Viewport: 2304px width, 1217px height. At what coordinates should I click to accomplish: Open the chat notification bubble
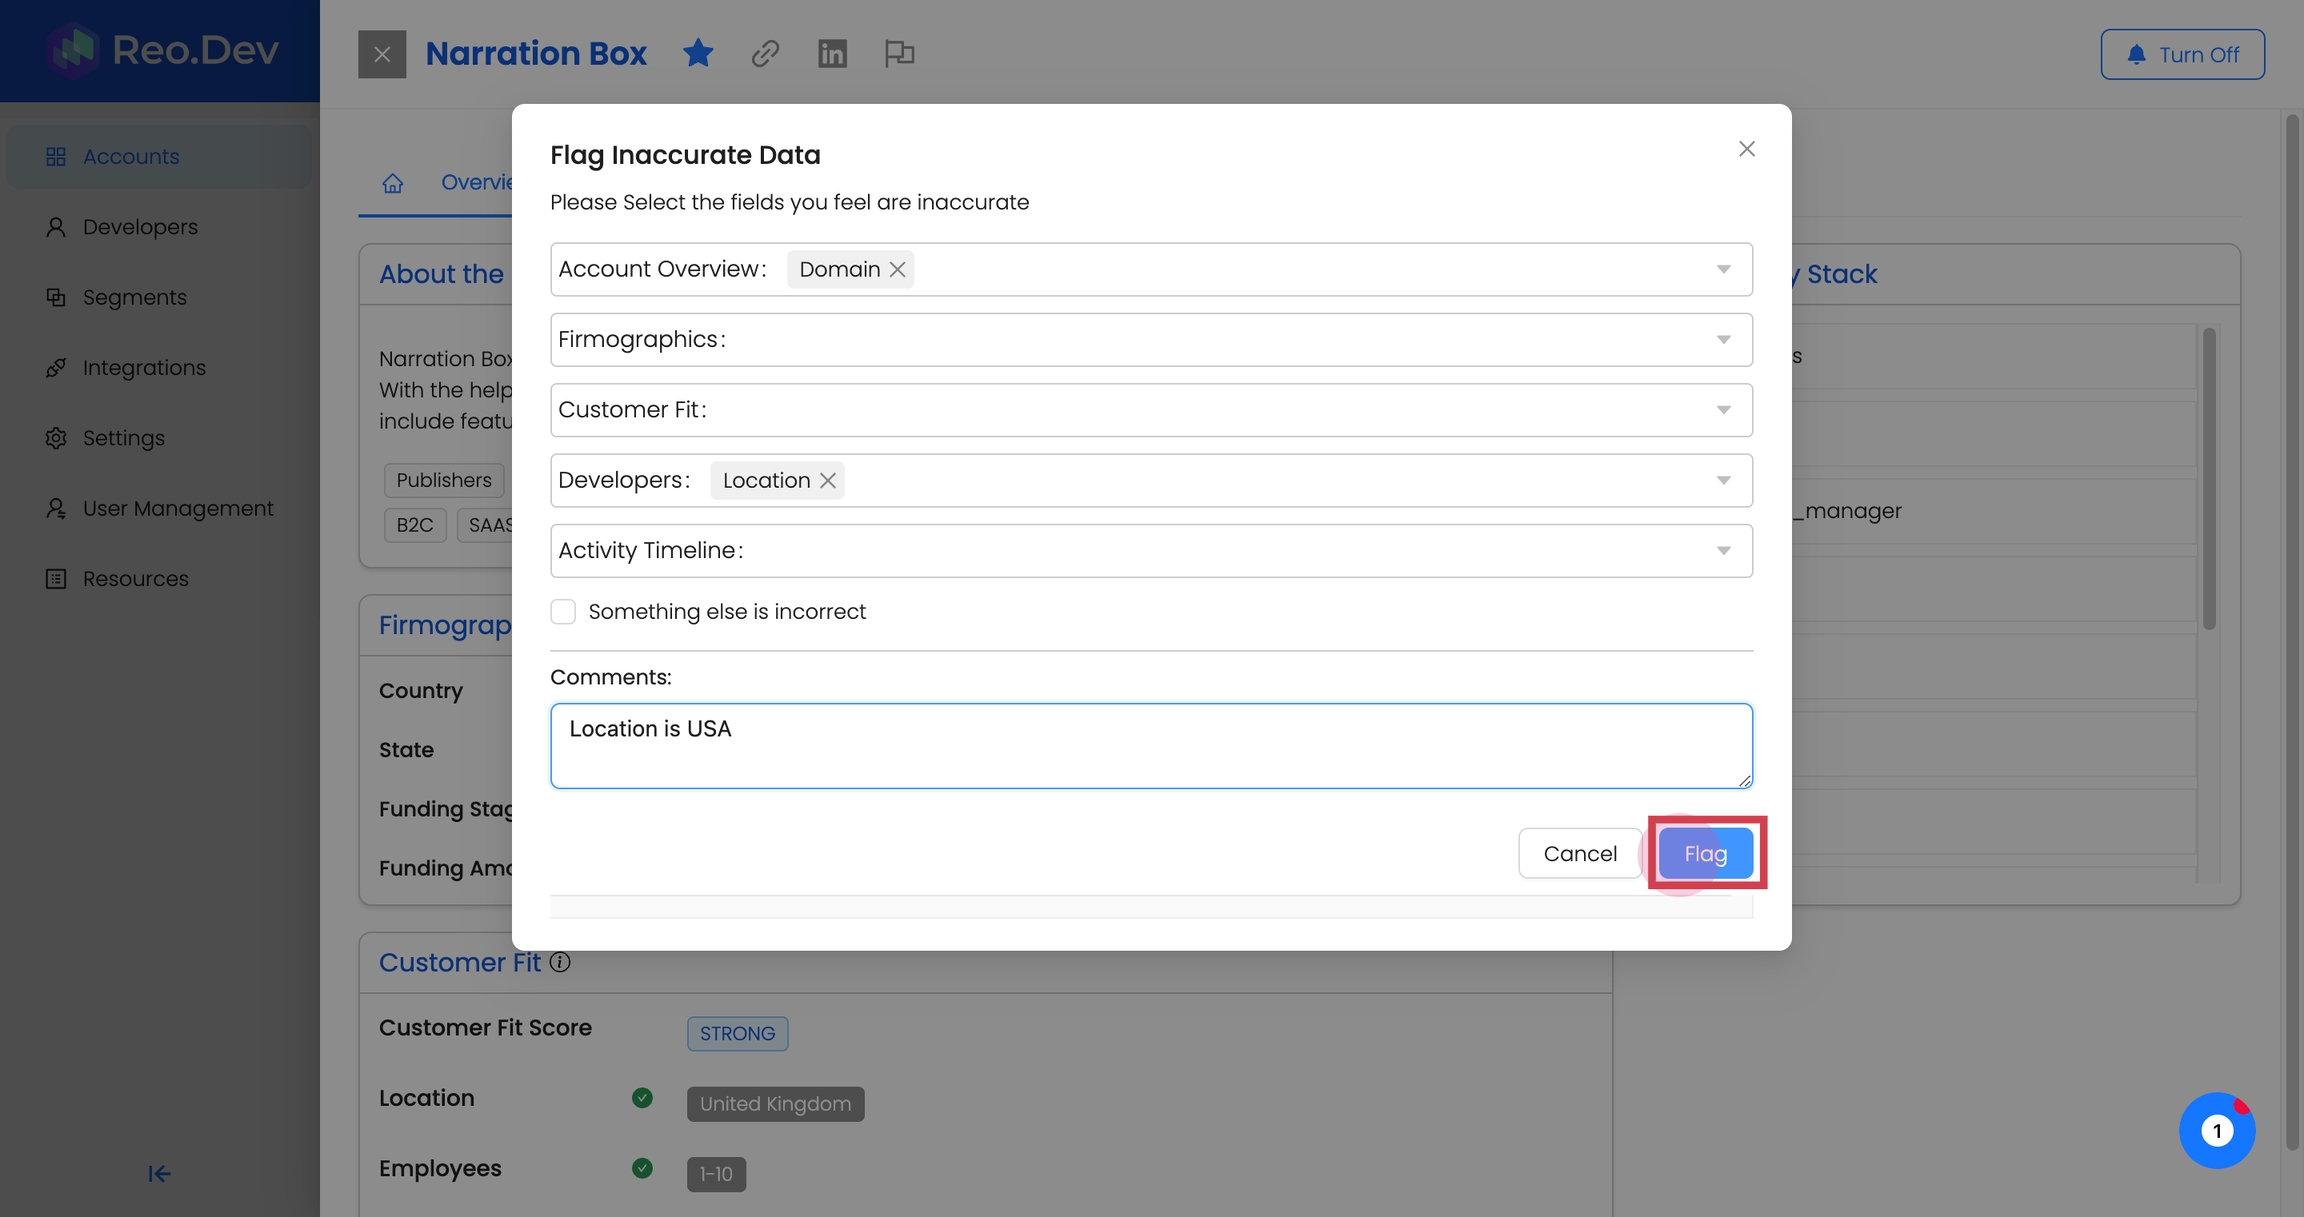pyautogui.click(x=2216, y=1130)
